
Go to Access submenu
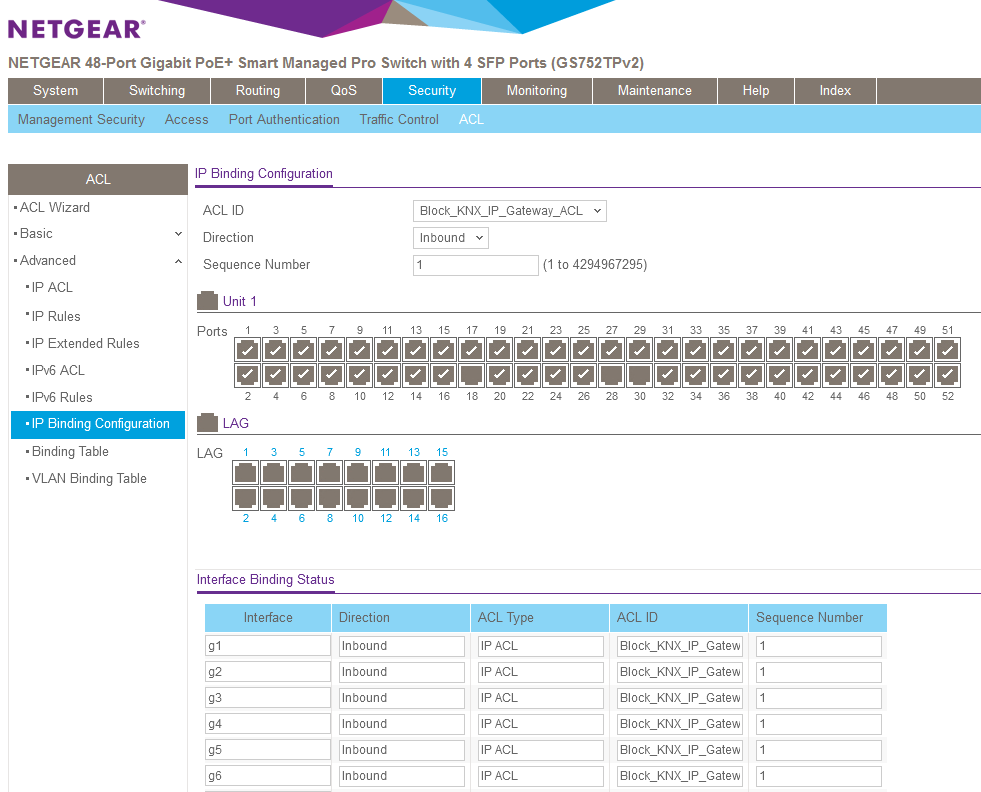(x=186, y=119)
